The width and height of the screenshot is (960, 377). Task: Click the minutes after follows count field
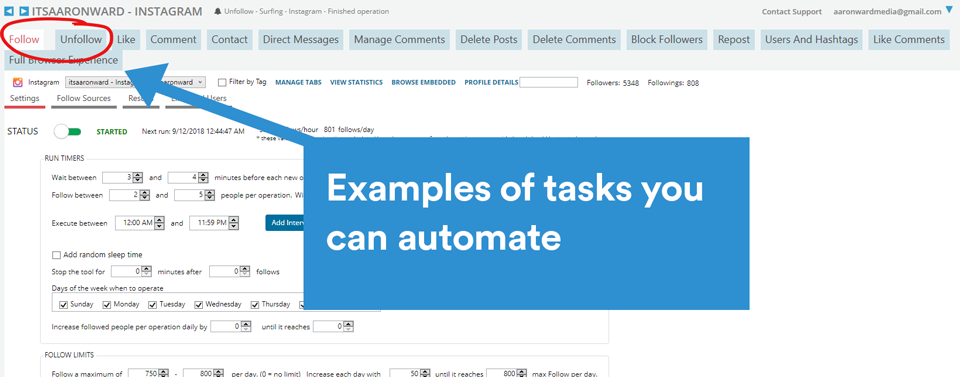(230, 271)
